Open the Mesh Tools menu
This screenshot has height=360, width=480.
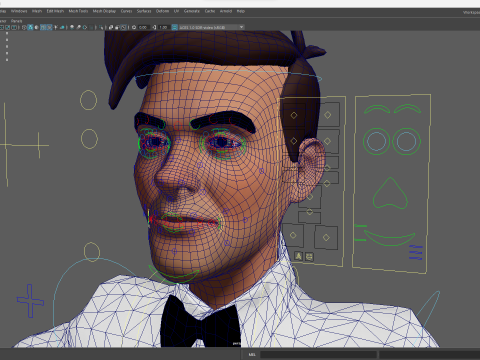(x=78, y=11)
